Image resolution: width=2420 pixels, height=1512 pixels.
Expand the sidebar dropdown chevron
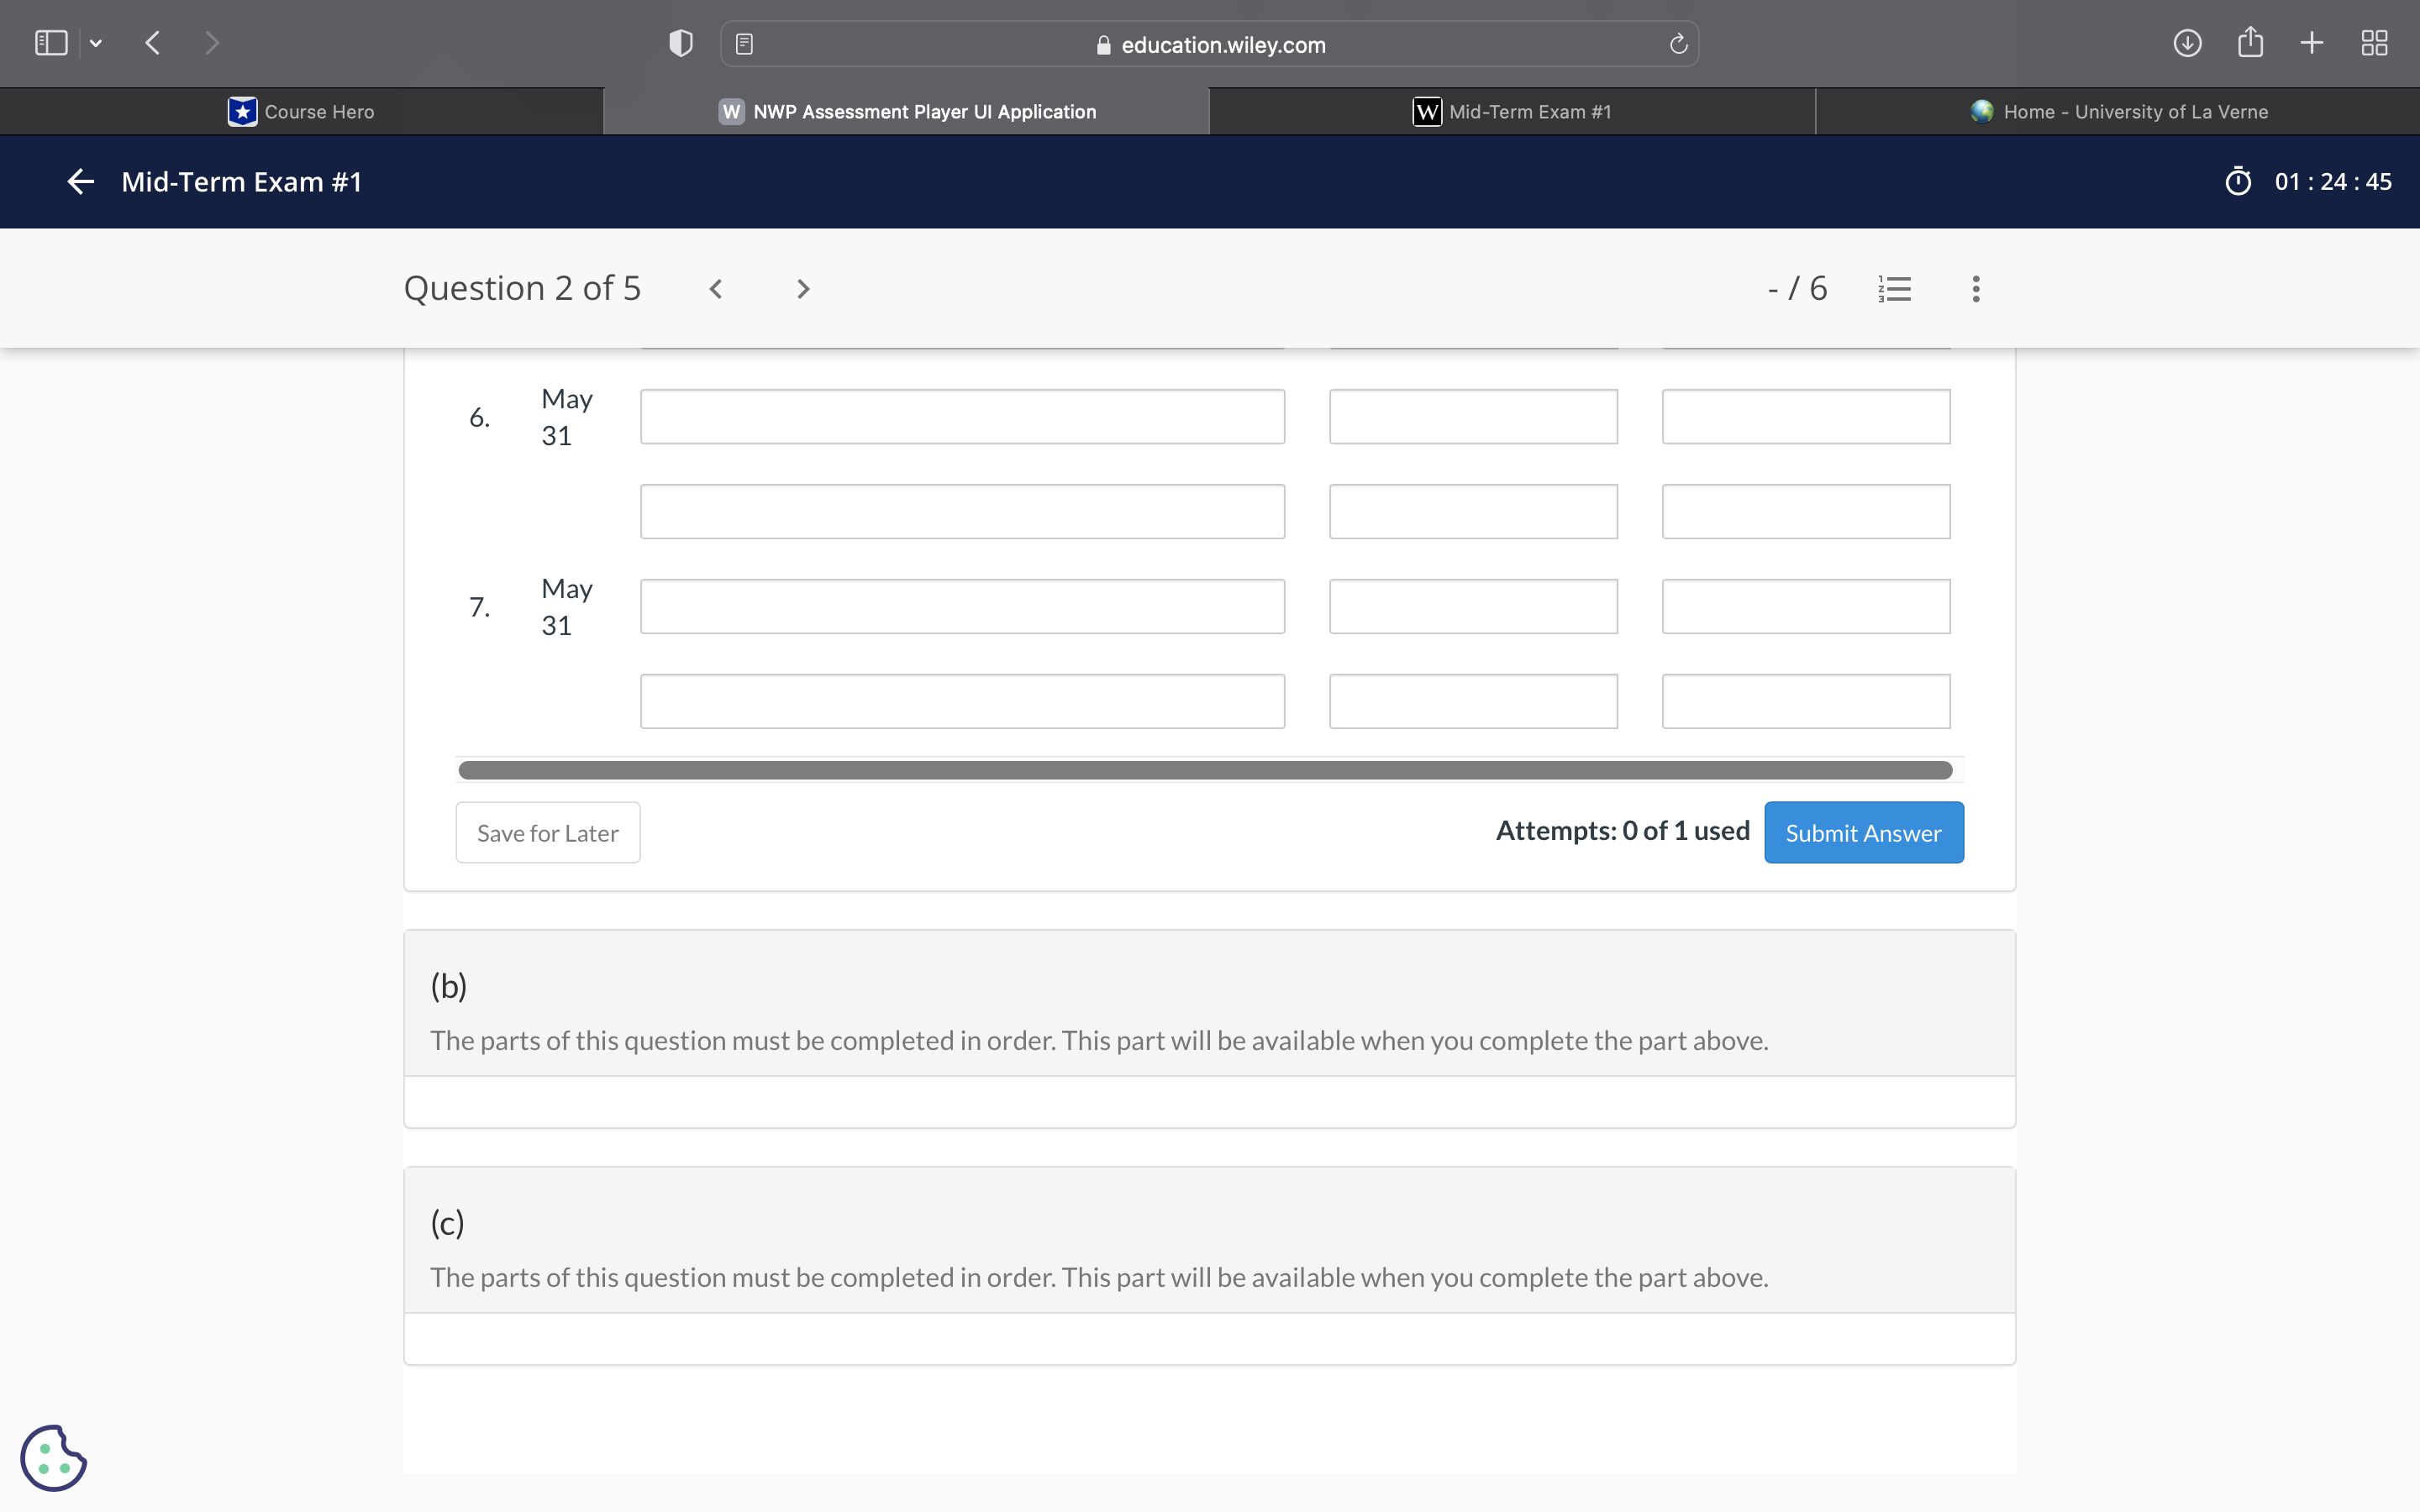tap(96, 43)
